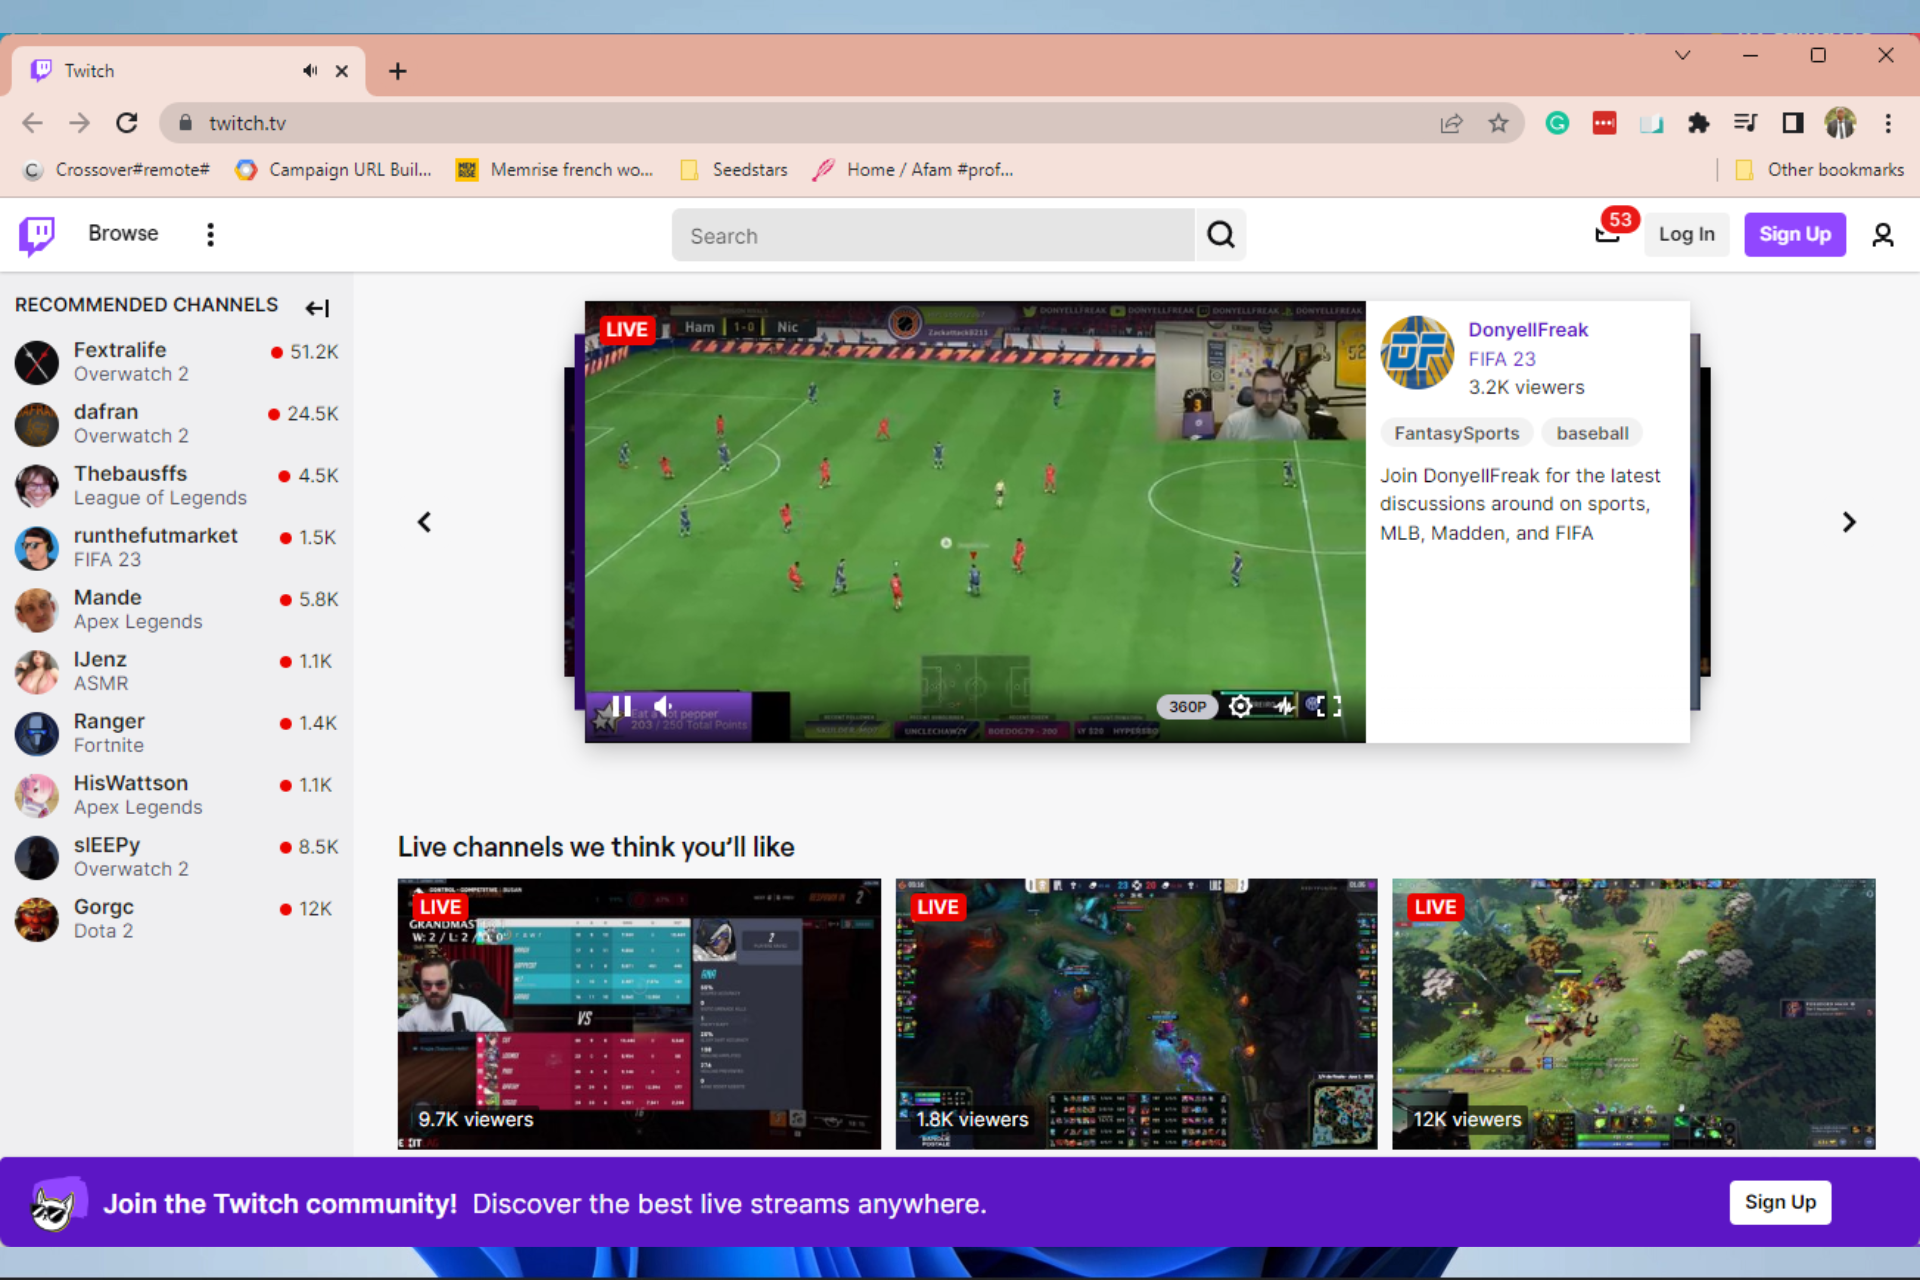Open the Crossover#remote# bookmark
1920x1280 pixels.
(x=117, y=170)
